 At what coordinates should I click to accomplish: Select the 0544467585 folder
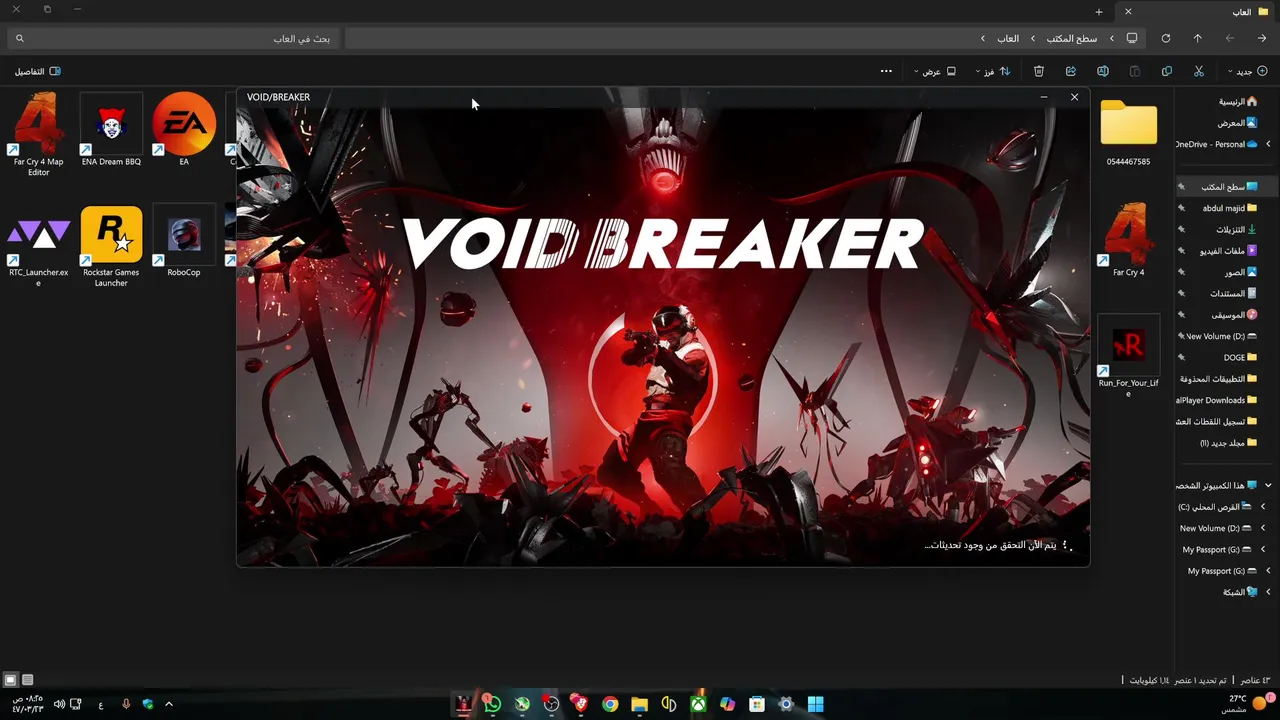click(1128, 130)
